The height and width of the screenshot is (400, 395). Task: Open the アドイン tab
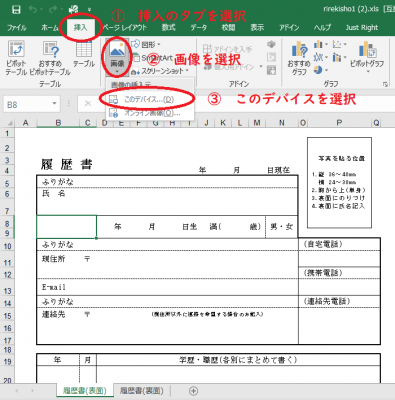289,28
